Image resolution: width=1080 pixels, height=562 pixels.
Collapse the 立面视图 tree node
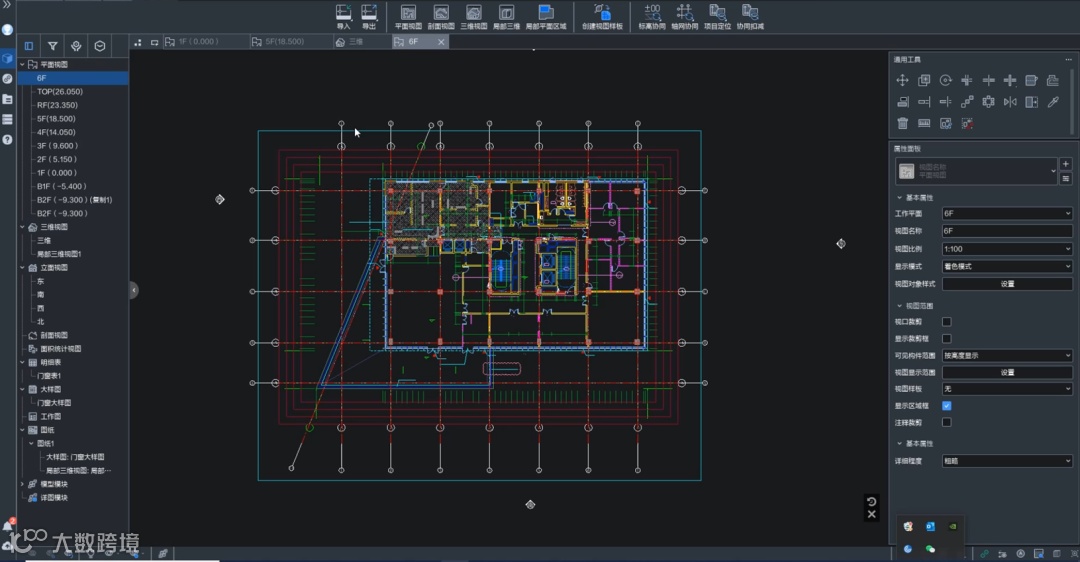[22, 268]
